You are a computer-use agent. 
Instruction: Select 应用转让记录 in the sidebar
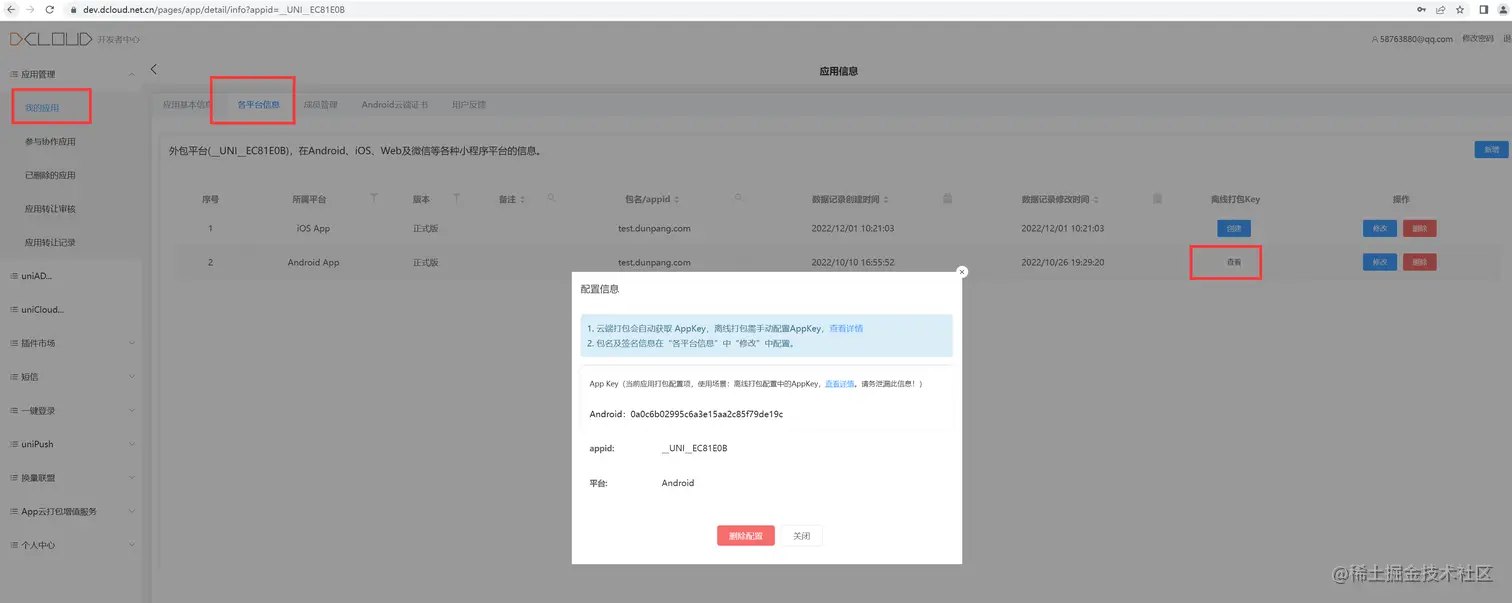tap(50, 242)
